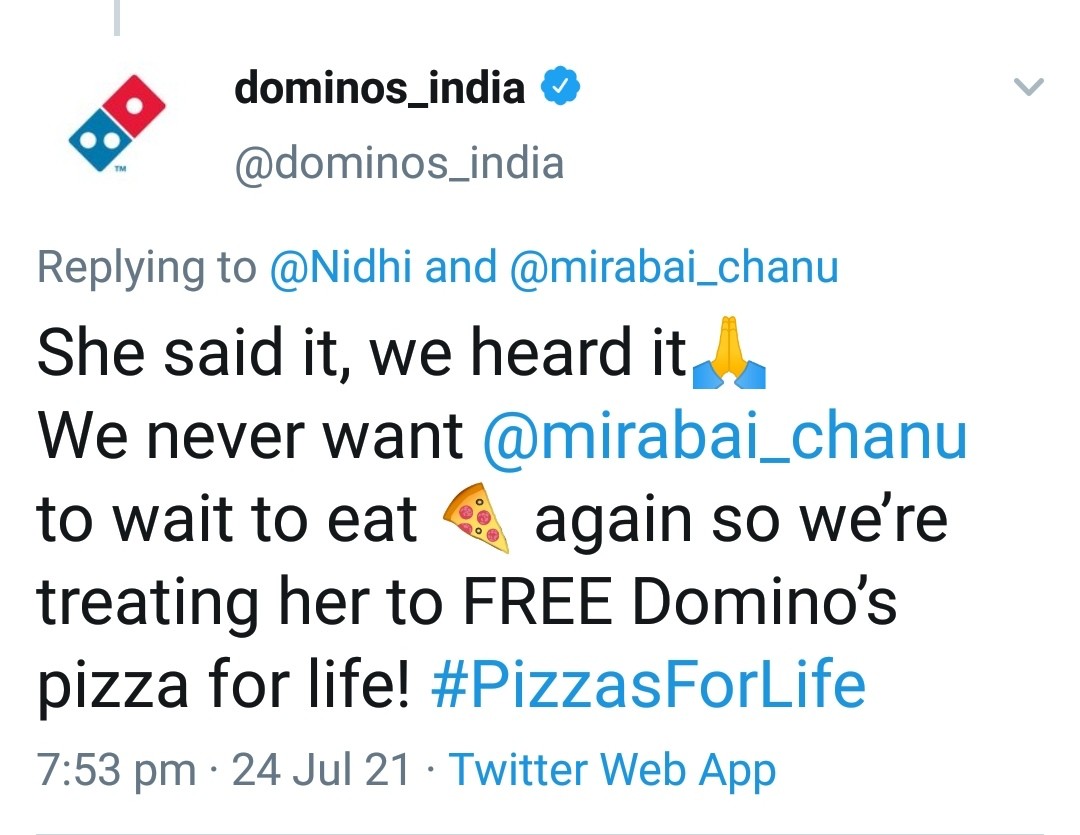The width and height of the screenshot is (1080, 835).
Task: Click the grey @dominos_india handle
Action: click(x=399, y=163)
